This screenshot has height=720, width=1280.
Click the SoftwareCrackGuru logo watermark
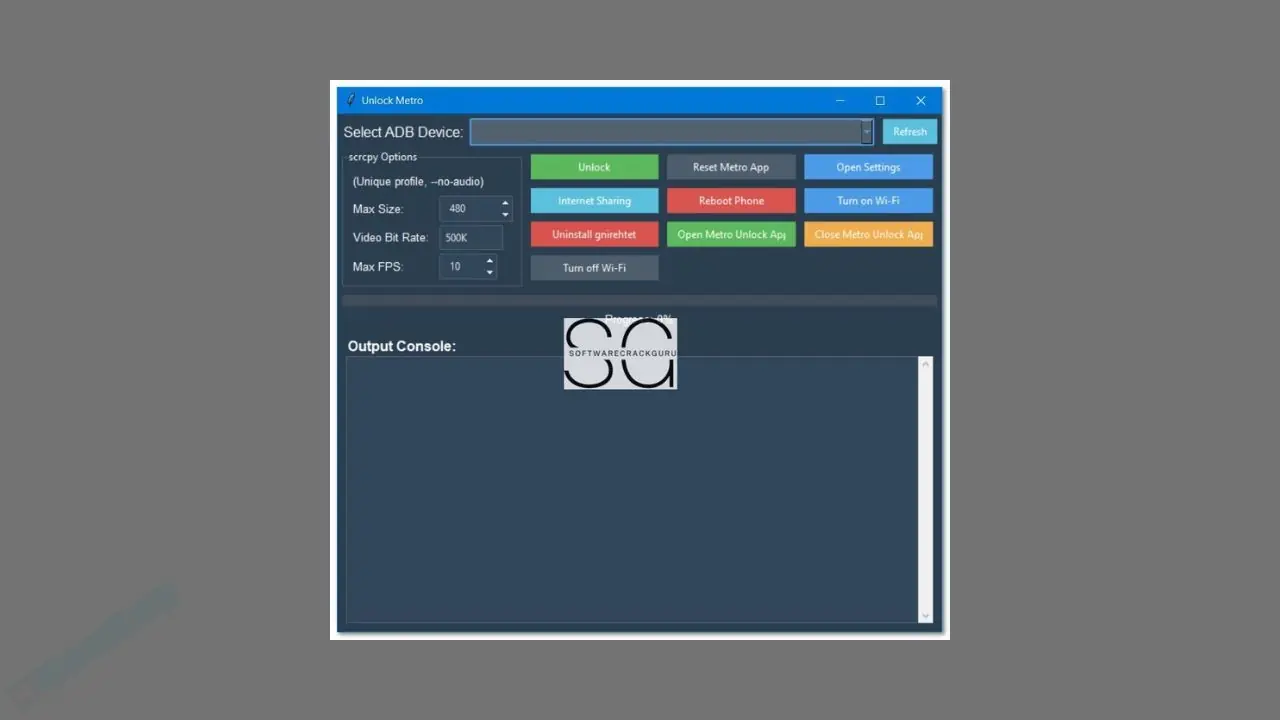[620, 354]
